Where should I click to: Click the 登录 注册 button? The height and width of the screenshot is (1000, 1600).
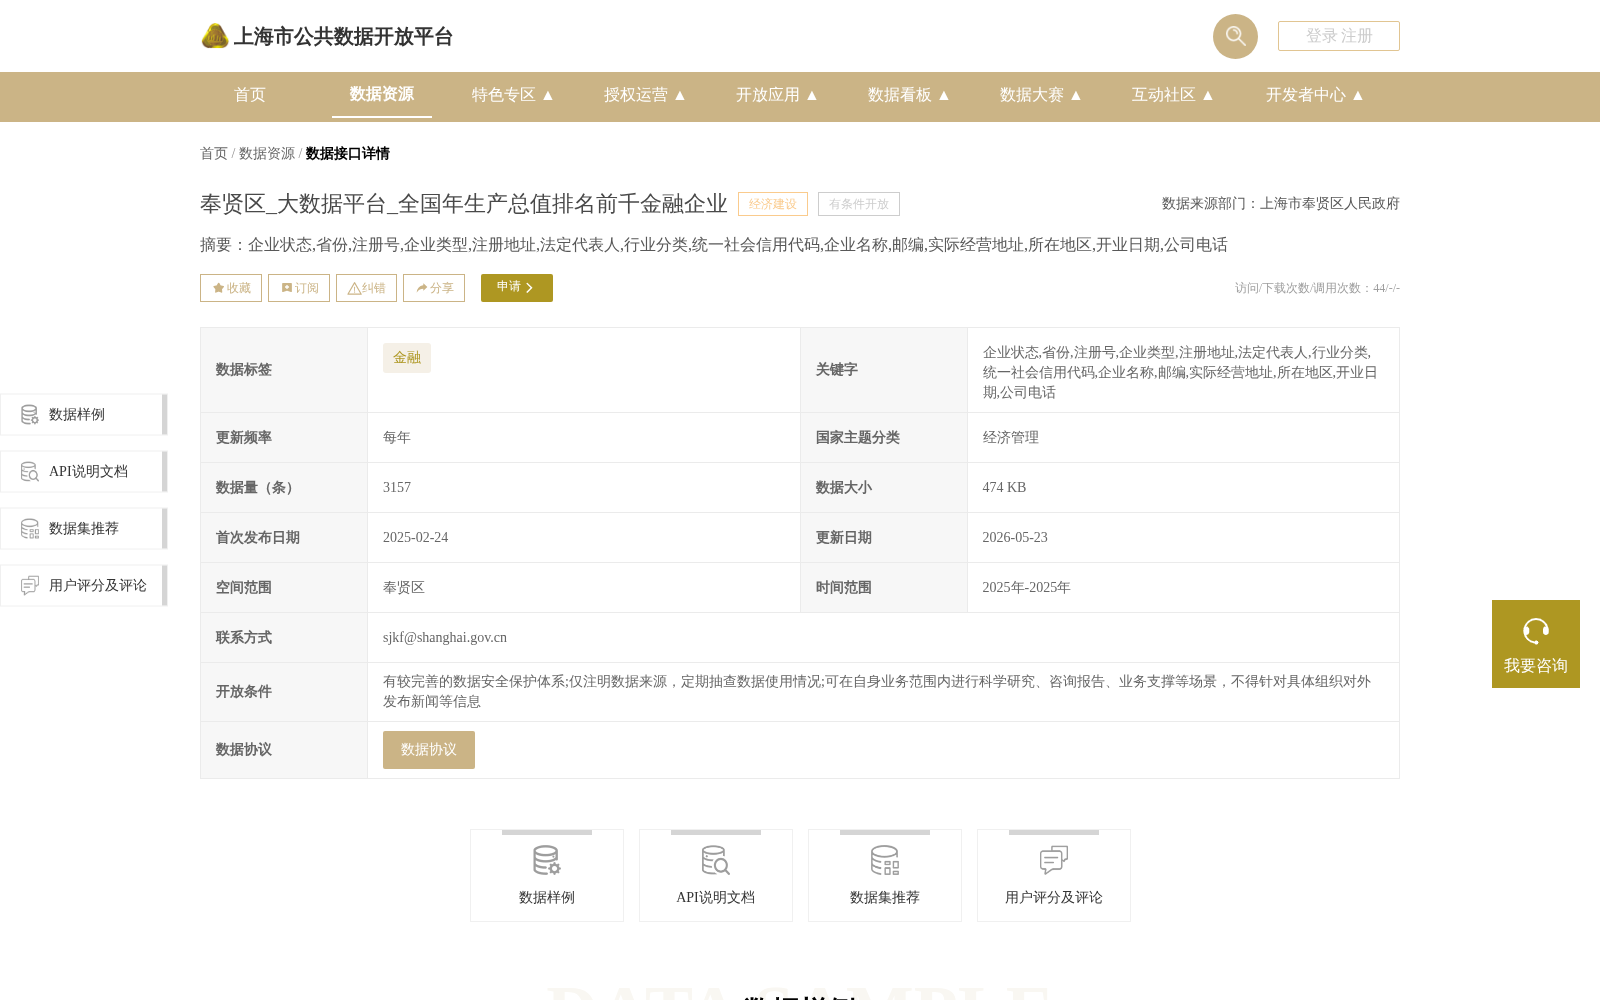(1339, 36)
